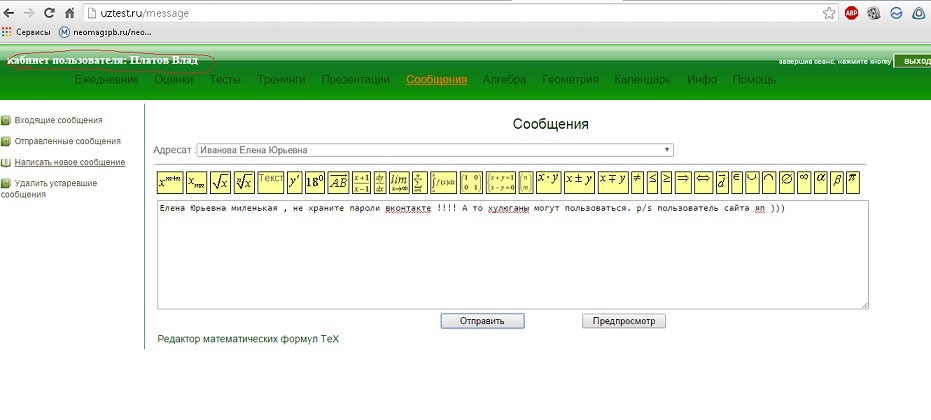This screenshot has height=420, width=931.
Task: Insert the square root symbol
Action: pos(220,182)
